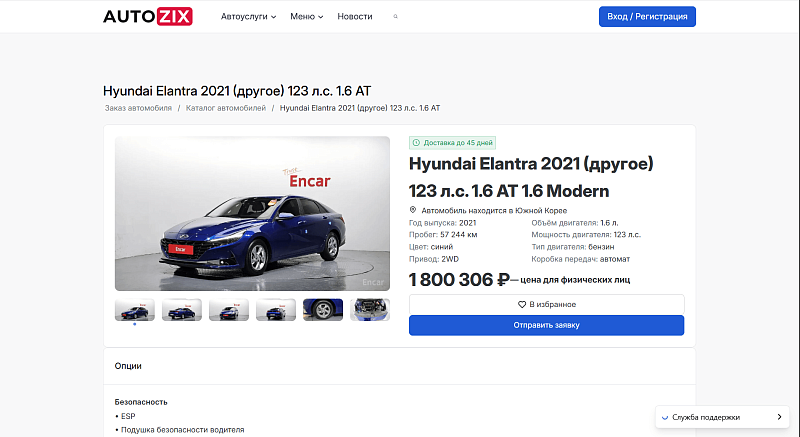This screenshot has height=437, width=800.
Task: Open the Новости menu item
Action: point(355,16)
